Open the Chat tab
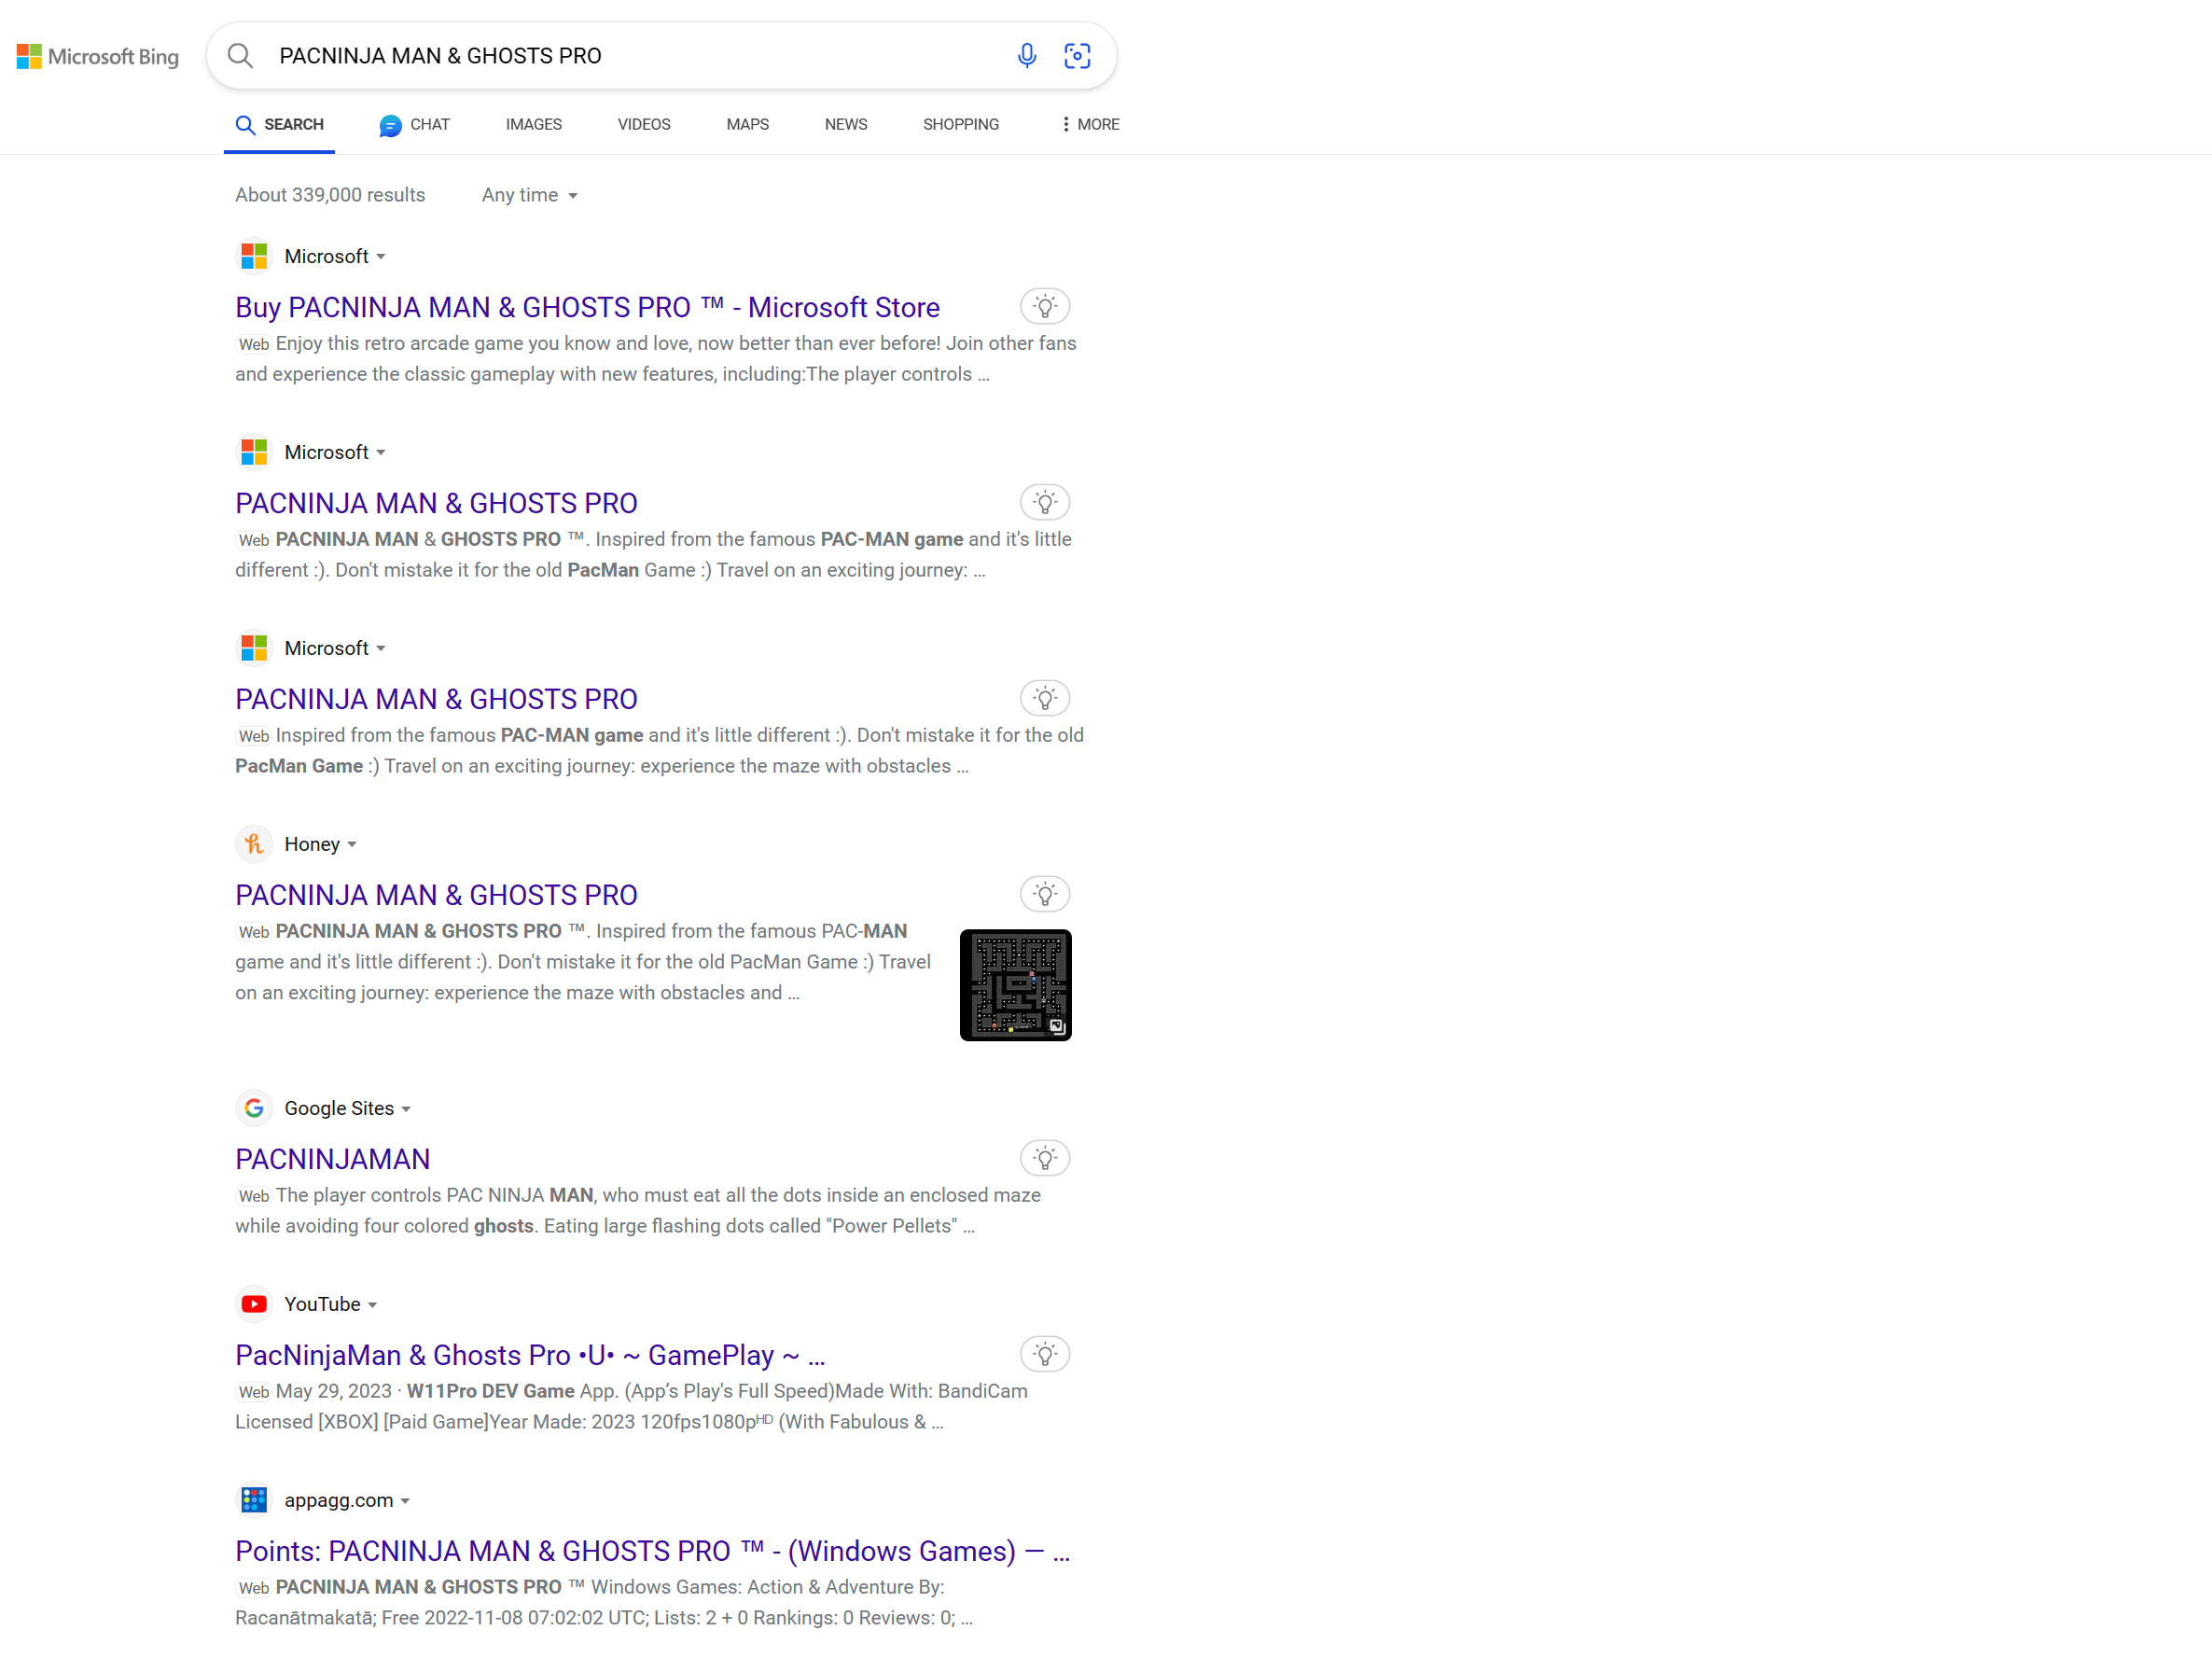2212x1658 pixels. (x=415, y=124)
